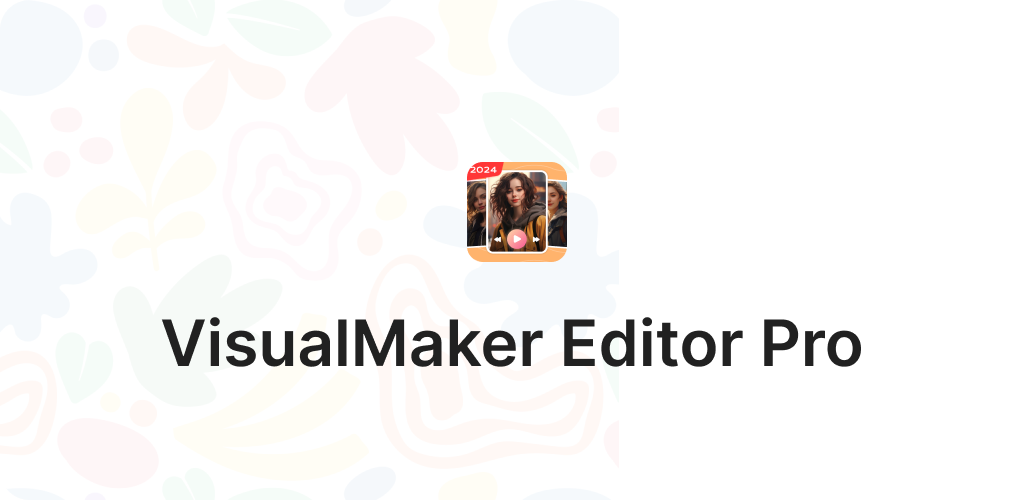1024x500 pixels.
Task: Click the word Editor in the title
Action: click(652, 345)
